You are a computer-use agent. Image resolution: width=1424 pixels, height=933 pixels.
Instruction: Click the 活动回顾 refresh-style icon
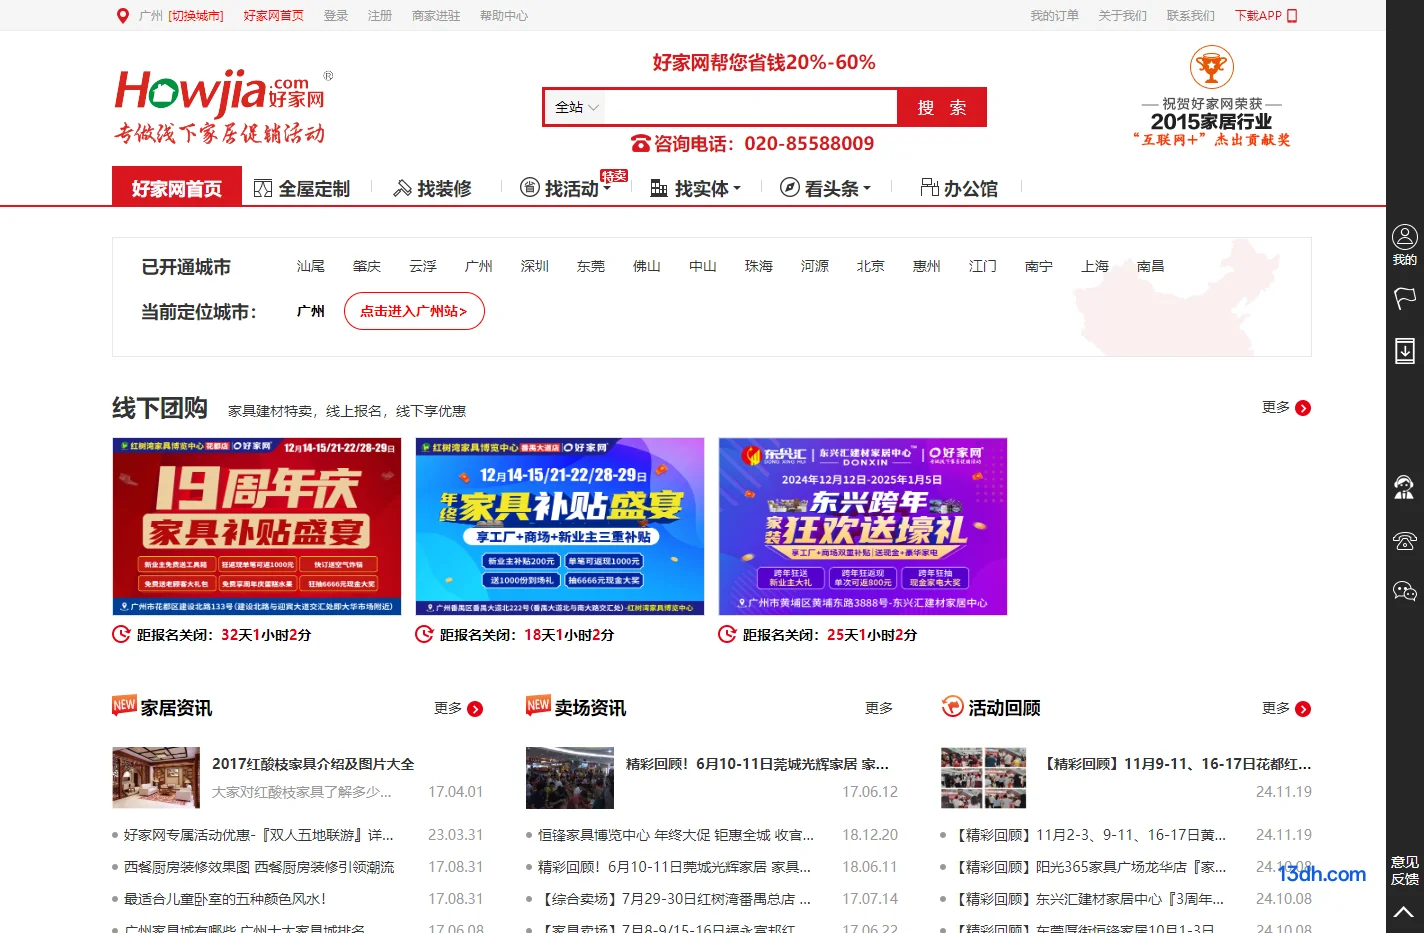952,707
